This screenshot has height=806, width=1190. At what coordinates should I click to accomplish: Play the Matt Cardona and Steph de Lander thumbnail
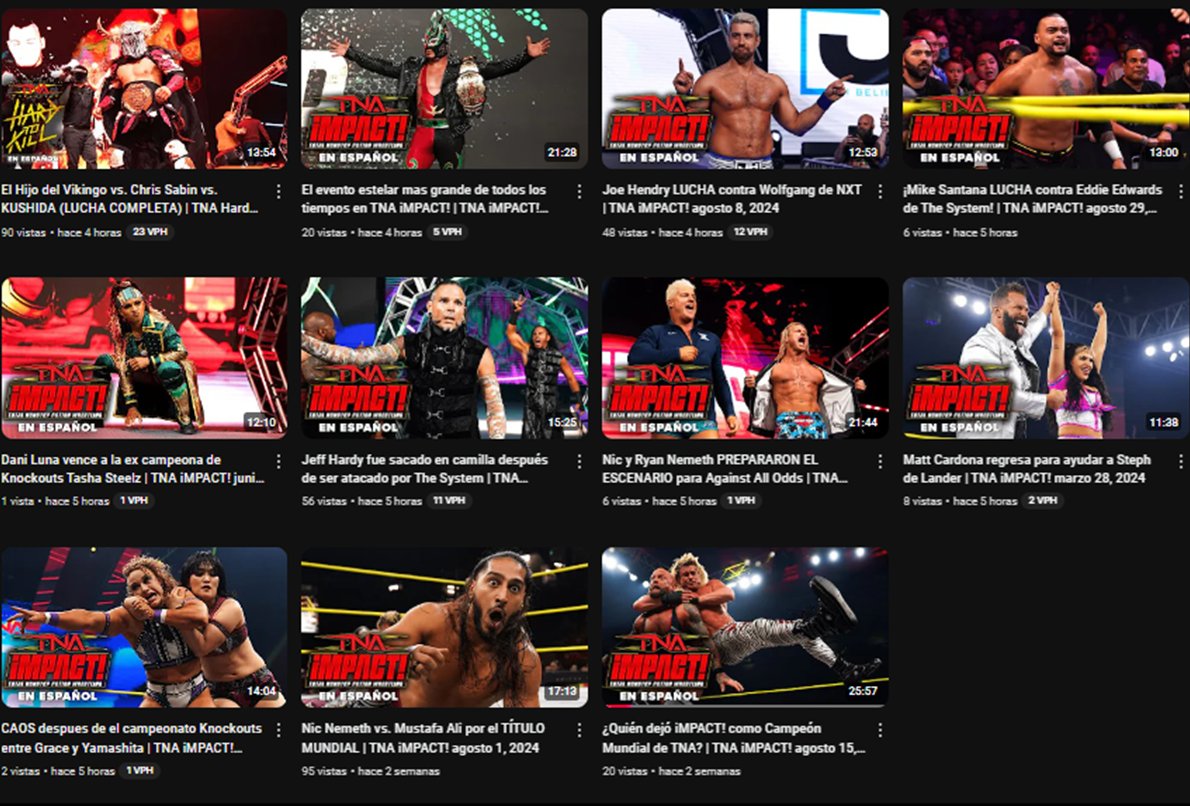point(1046,357)
